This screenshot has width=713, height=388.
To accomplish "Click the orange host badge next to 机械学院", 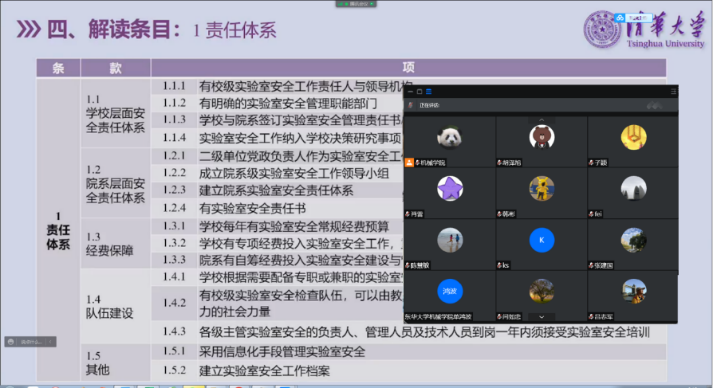I will (x=409, y=162).
